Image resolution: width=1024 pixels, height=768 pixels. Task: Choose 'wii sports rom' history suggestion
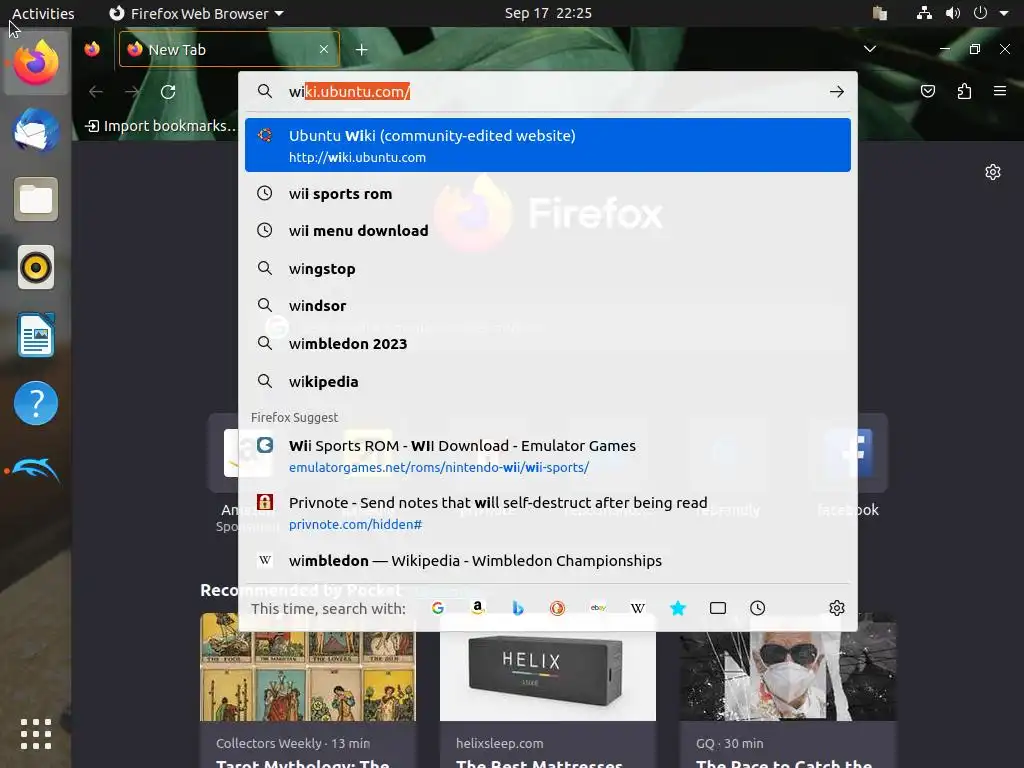point(547,193)
